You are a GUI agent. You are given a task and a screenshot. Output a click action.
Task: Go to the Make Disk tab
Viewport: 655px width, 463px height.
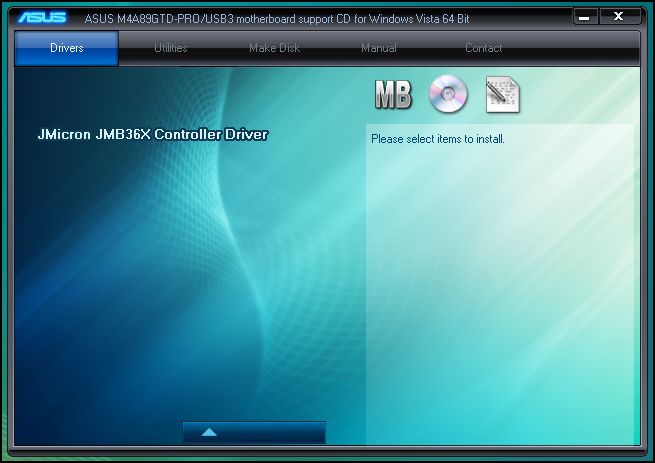(274, 48)
